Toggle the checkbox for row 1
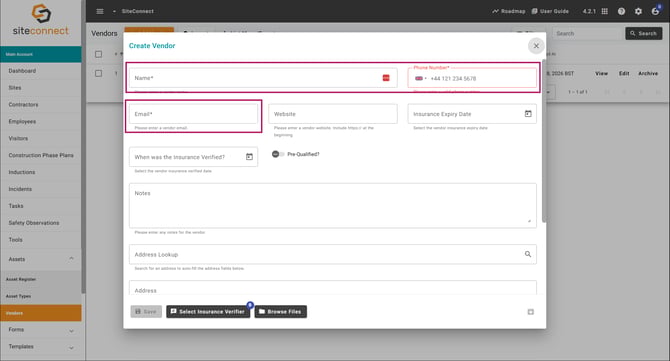The image size is (670, 361). pos(98,73)
